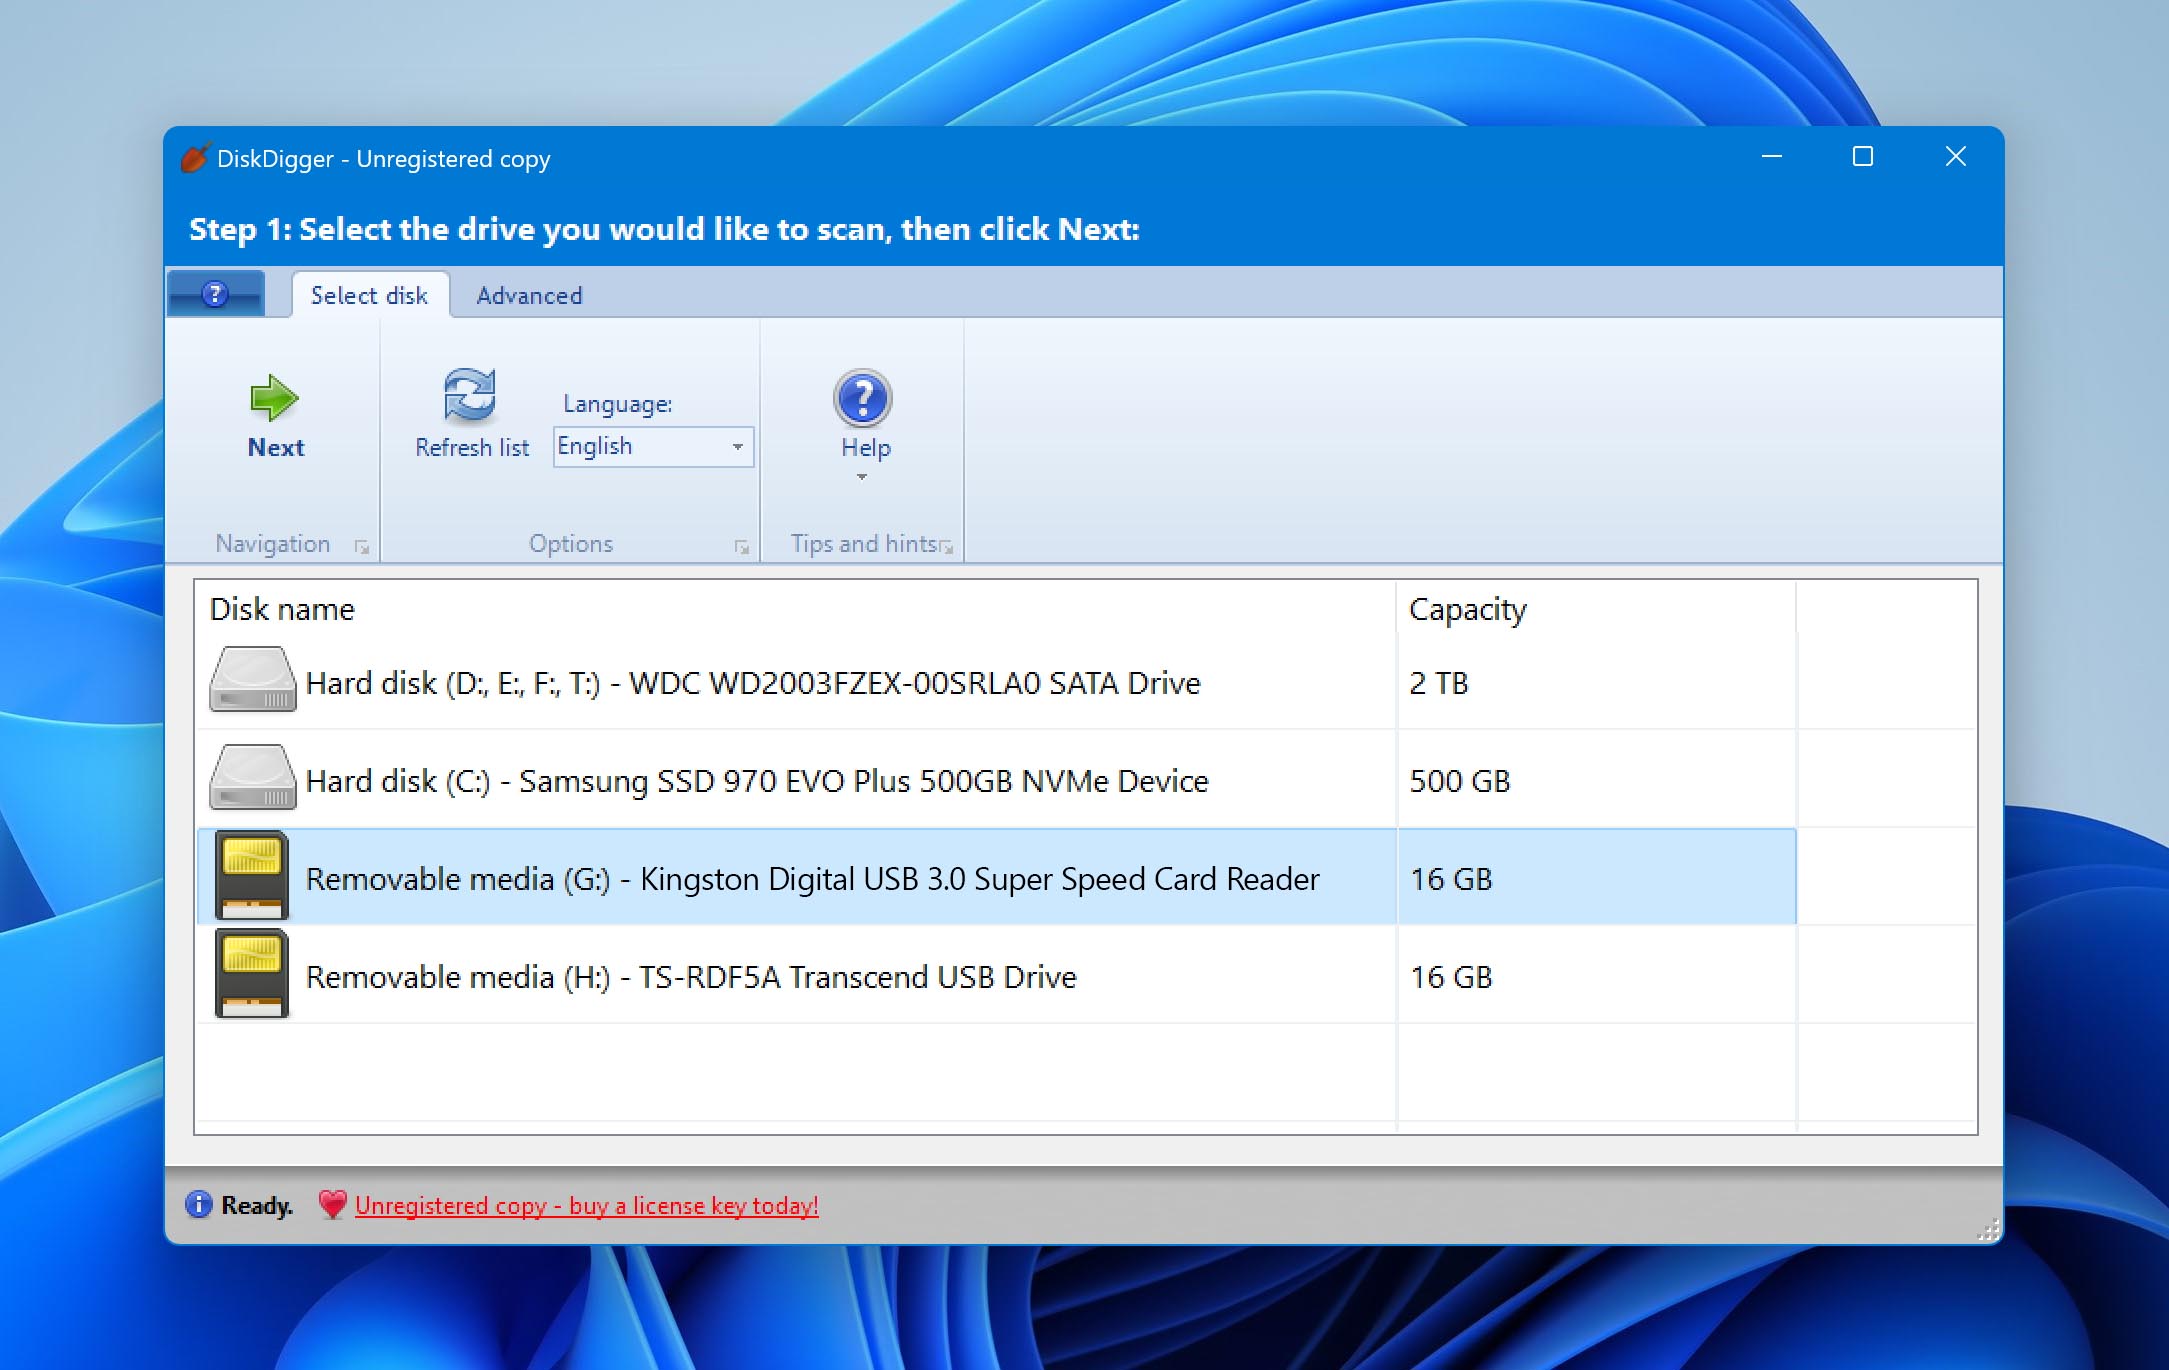Select Removable media (H:) Transcend row
This screenshot has height=1370, width=2169.
point(996,975)
